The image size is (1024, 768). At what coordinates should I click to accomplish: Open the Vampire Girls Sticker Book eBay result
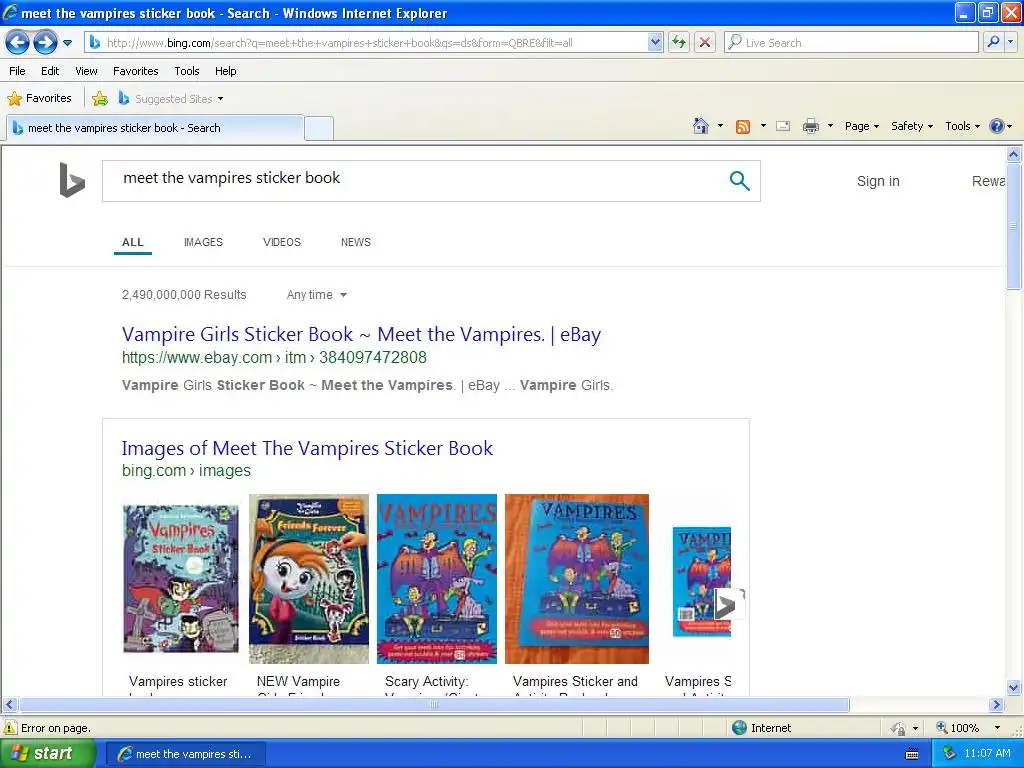point(361,334)
